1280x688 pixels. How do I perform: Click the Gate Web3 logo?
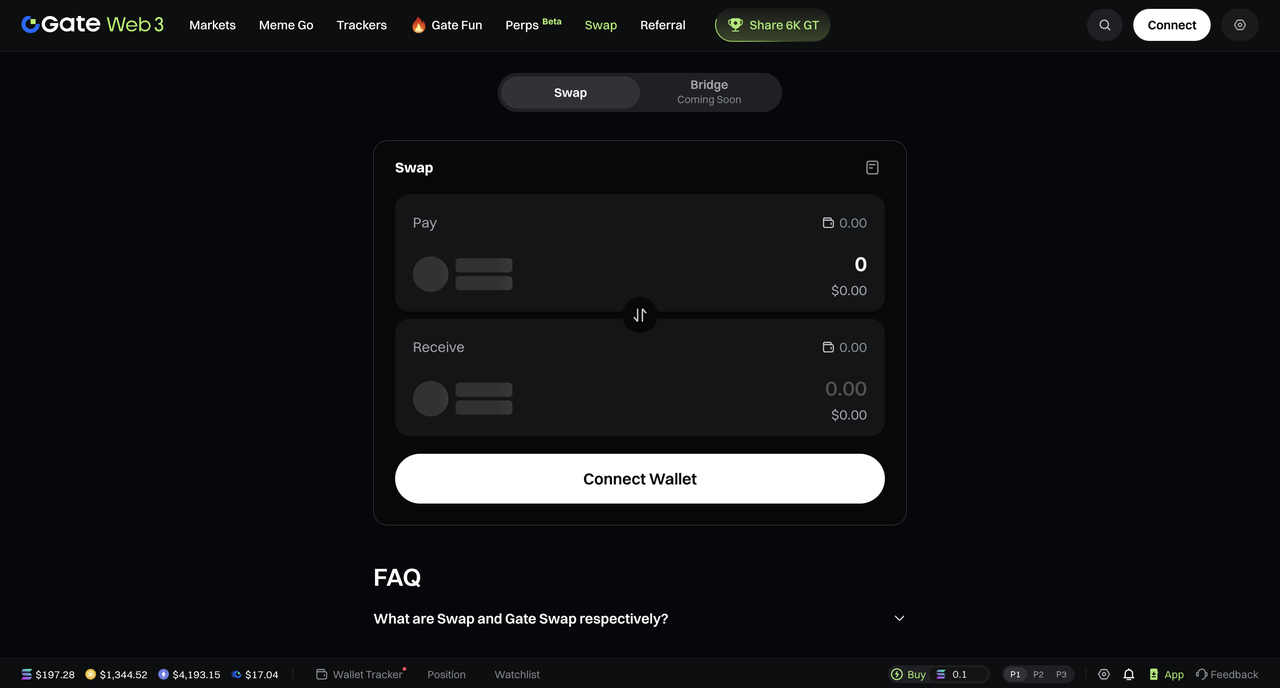pos(92,25)
